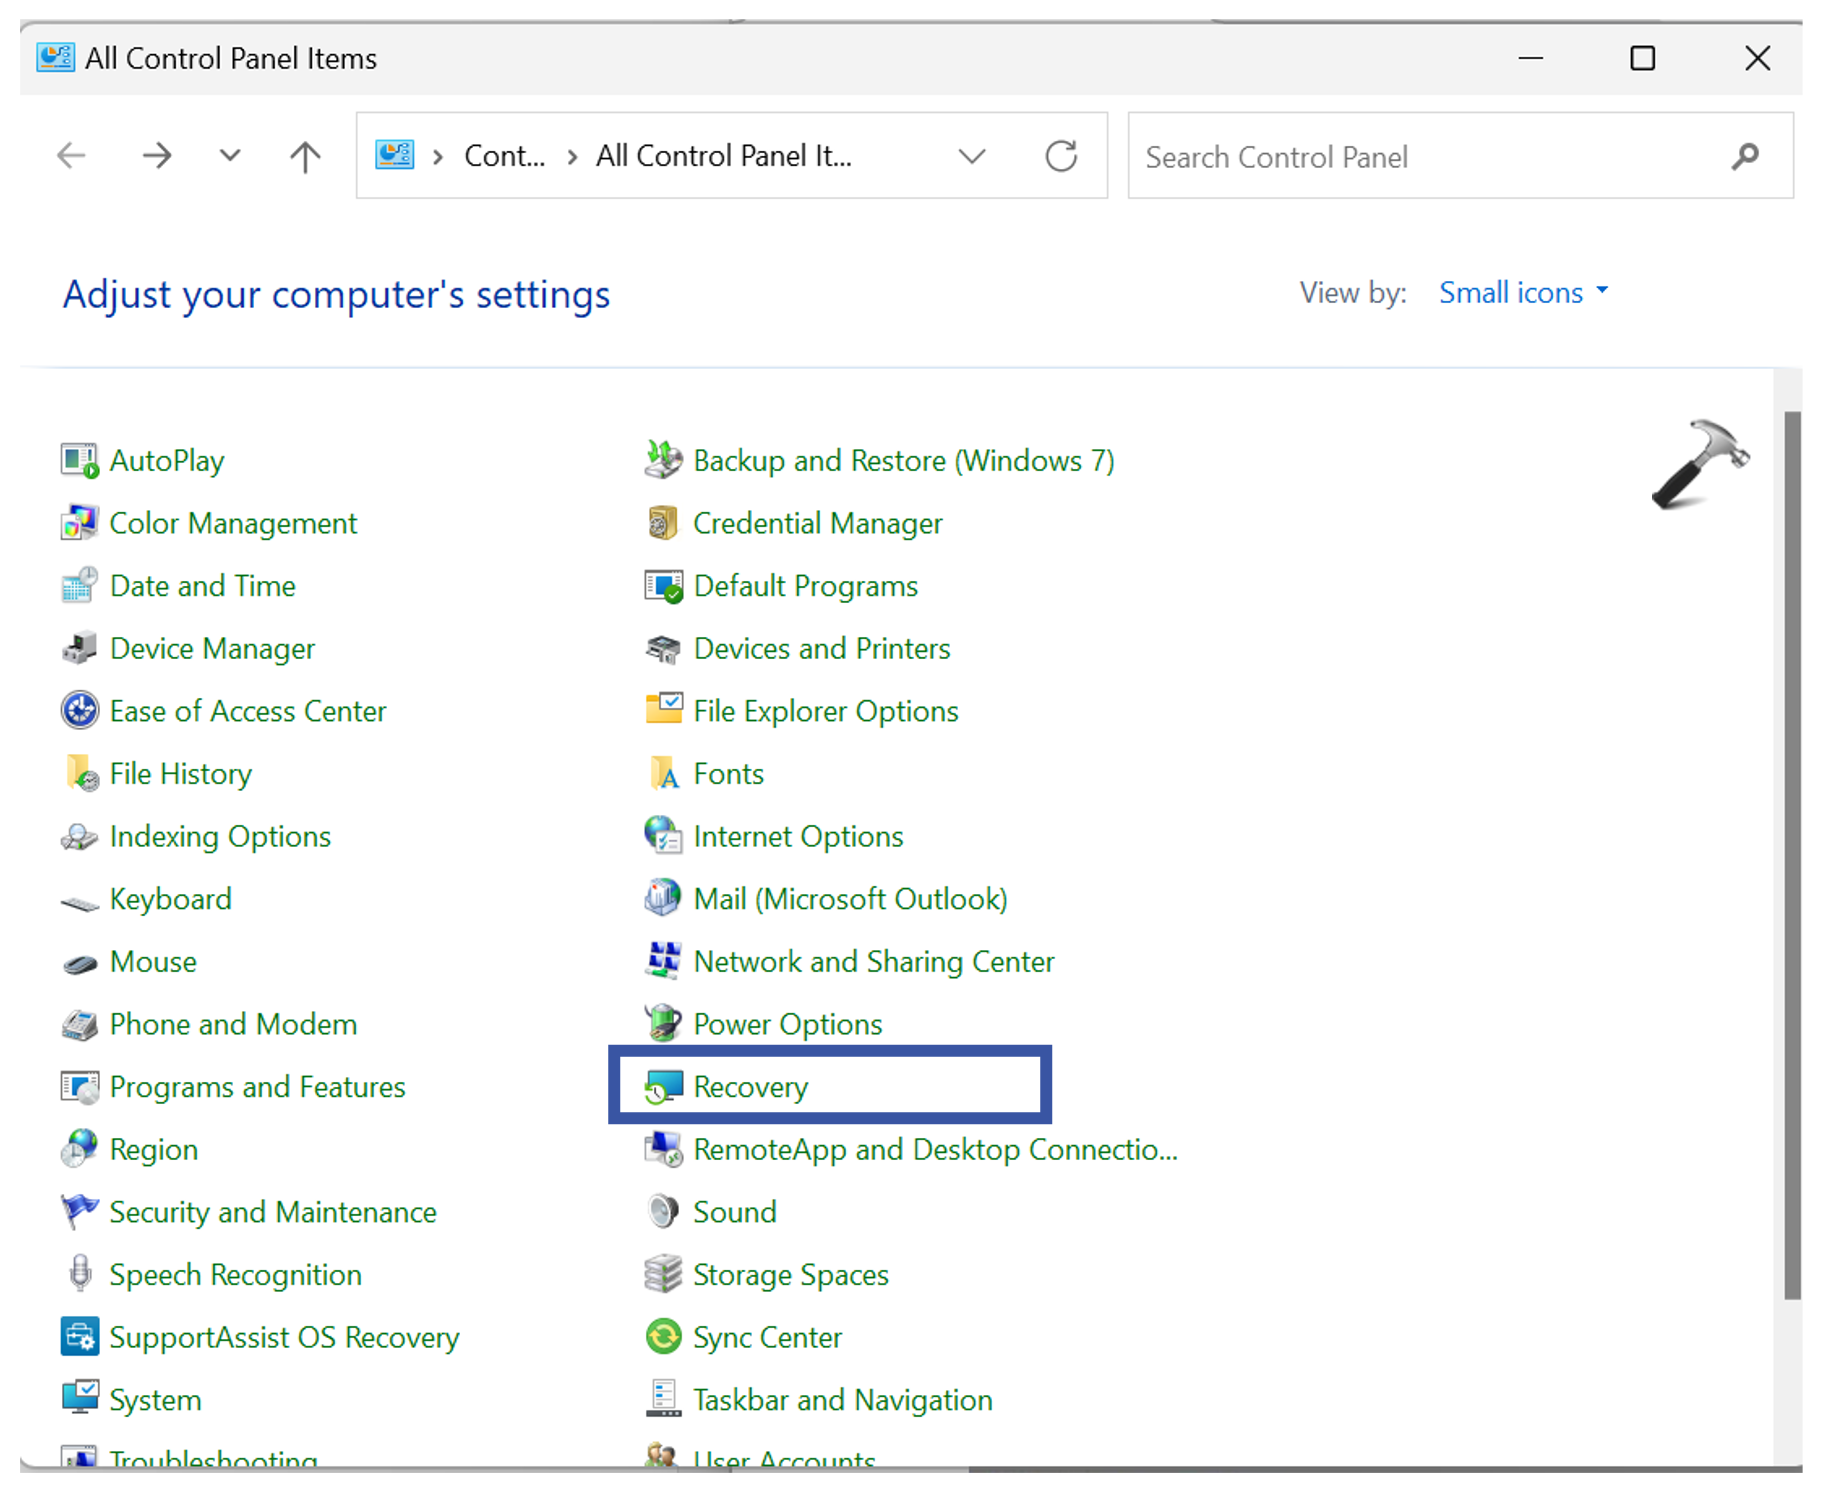Open the View by Small icons dropdown
Viewport: 1822px width, 1493px height.
click(x=1523, y=293)
